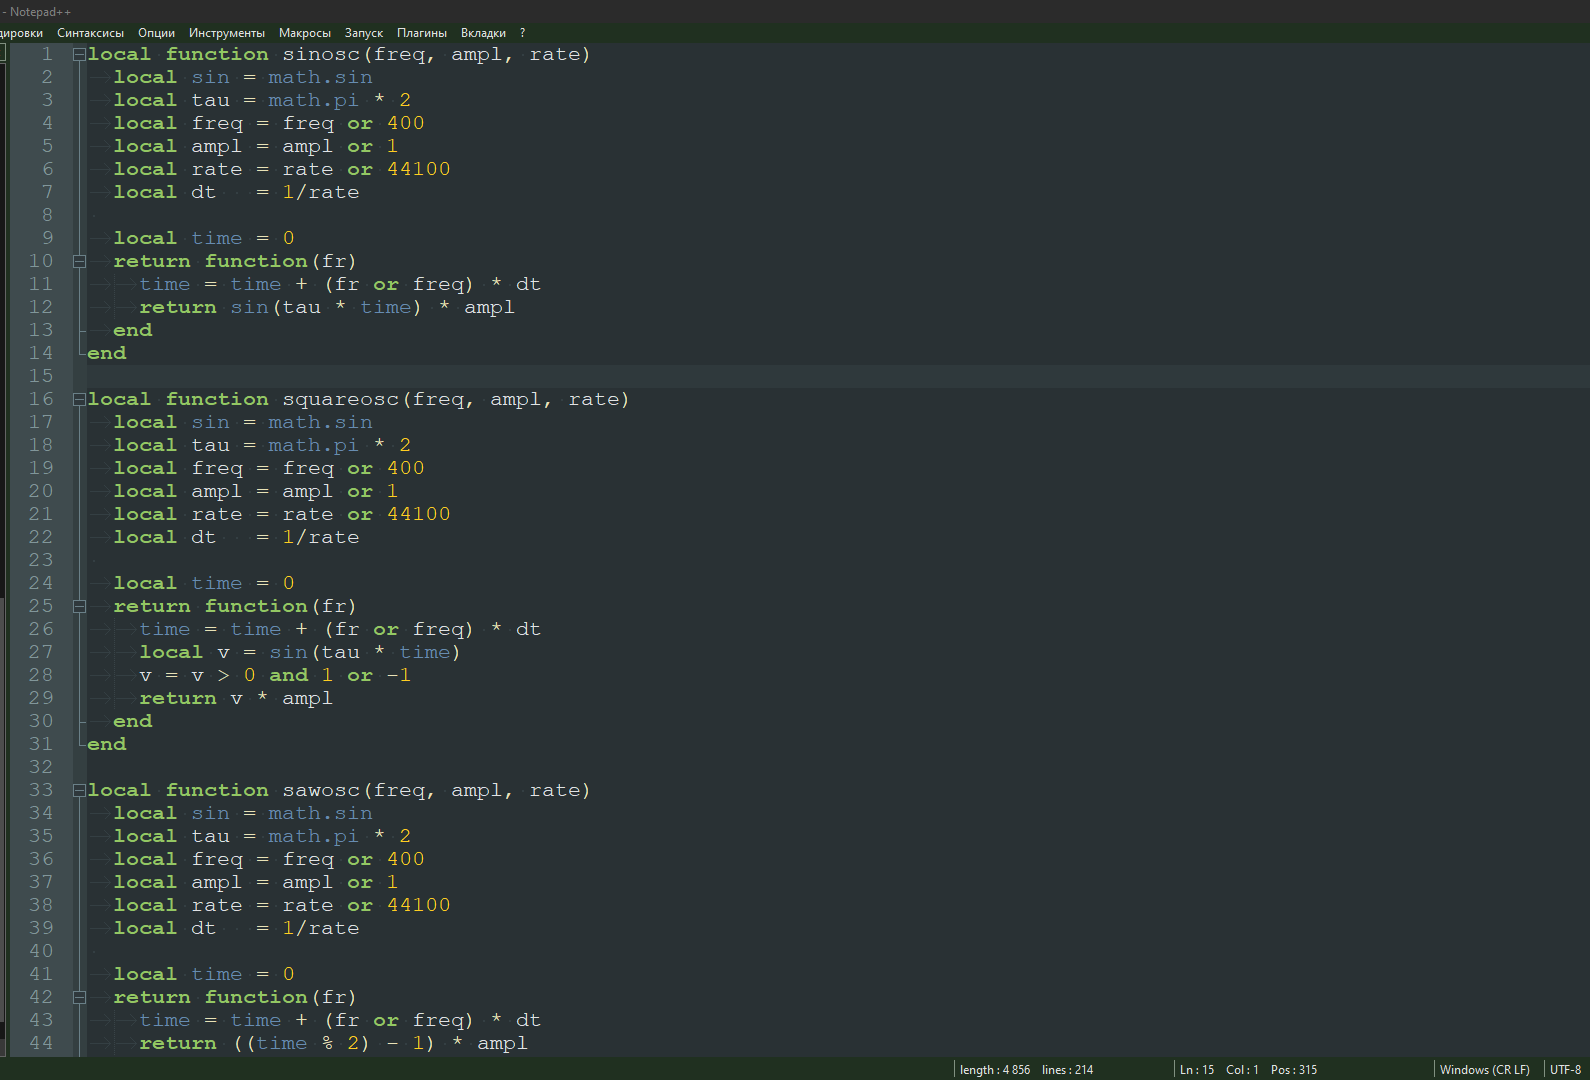Open the Опции menu
The height and width of the screenshot is (1080, 1590).
point(156,33)
